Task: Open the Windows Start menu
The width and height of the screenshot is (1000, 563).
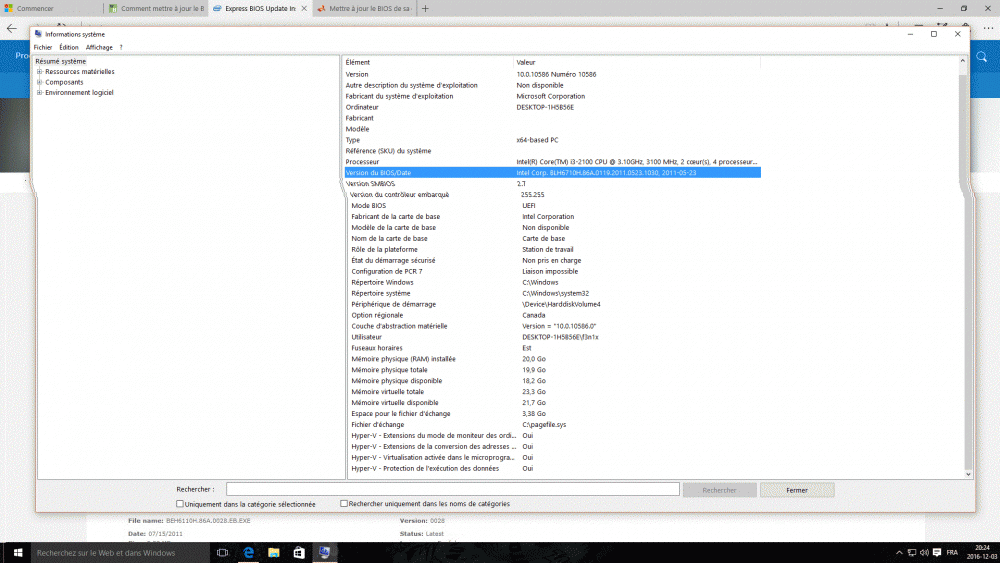Action: [x=18, y=553]
